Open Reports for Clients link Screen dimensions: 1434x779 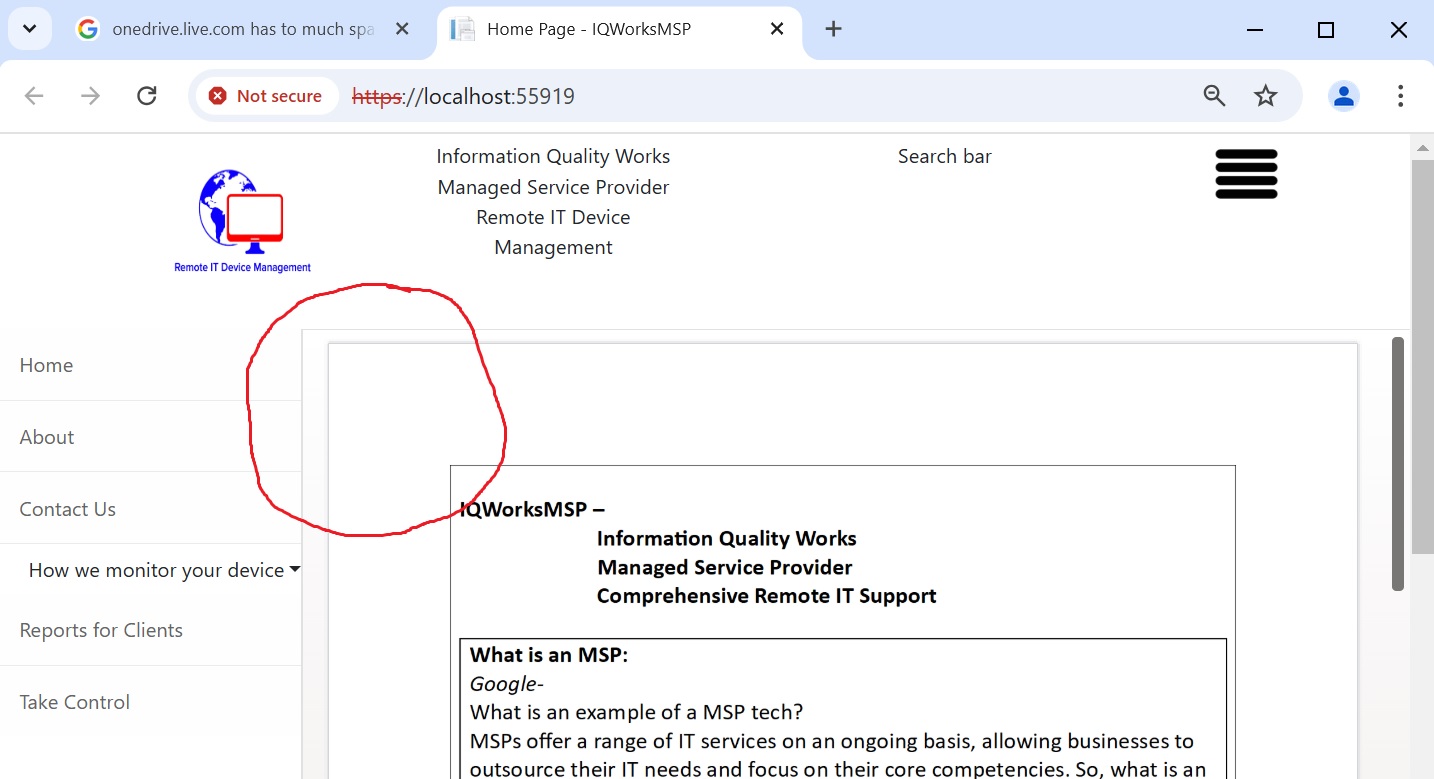tap(101, 630)
